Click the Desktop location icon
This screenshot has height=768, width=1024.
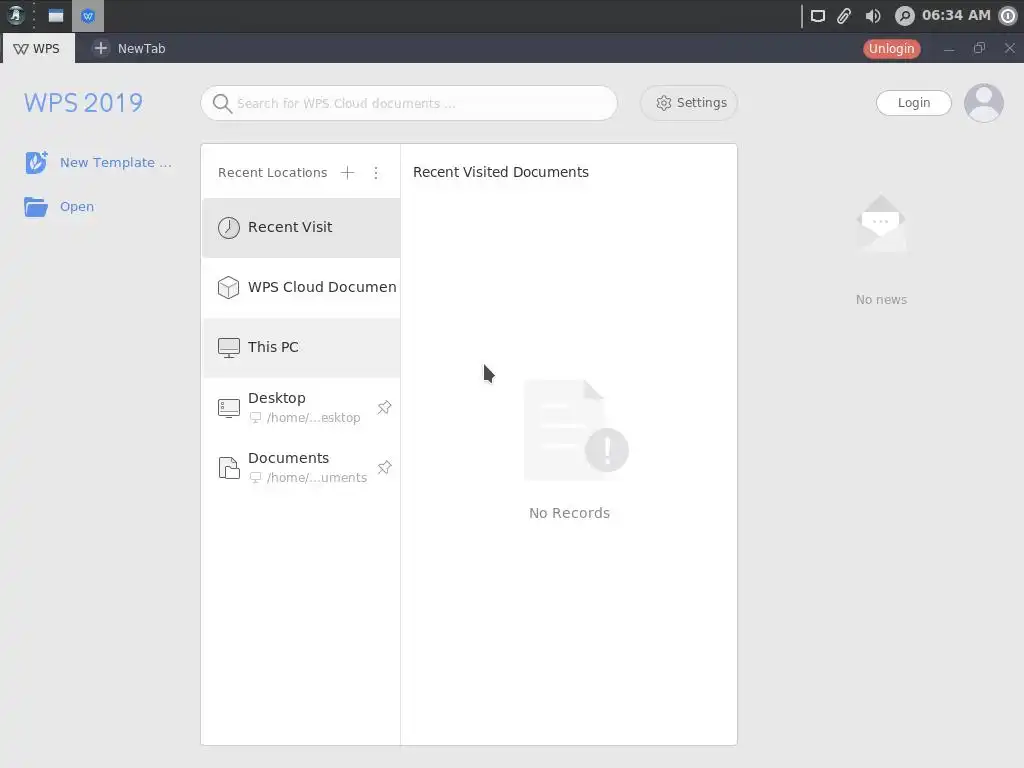[229, 408]
